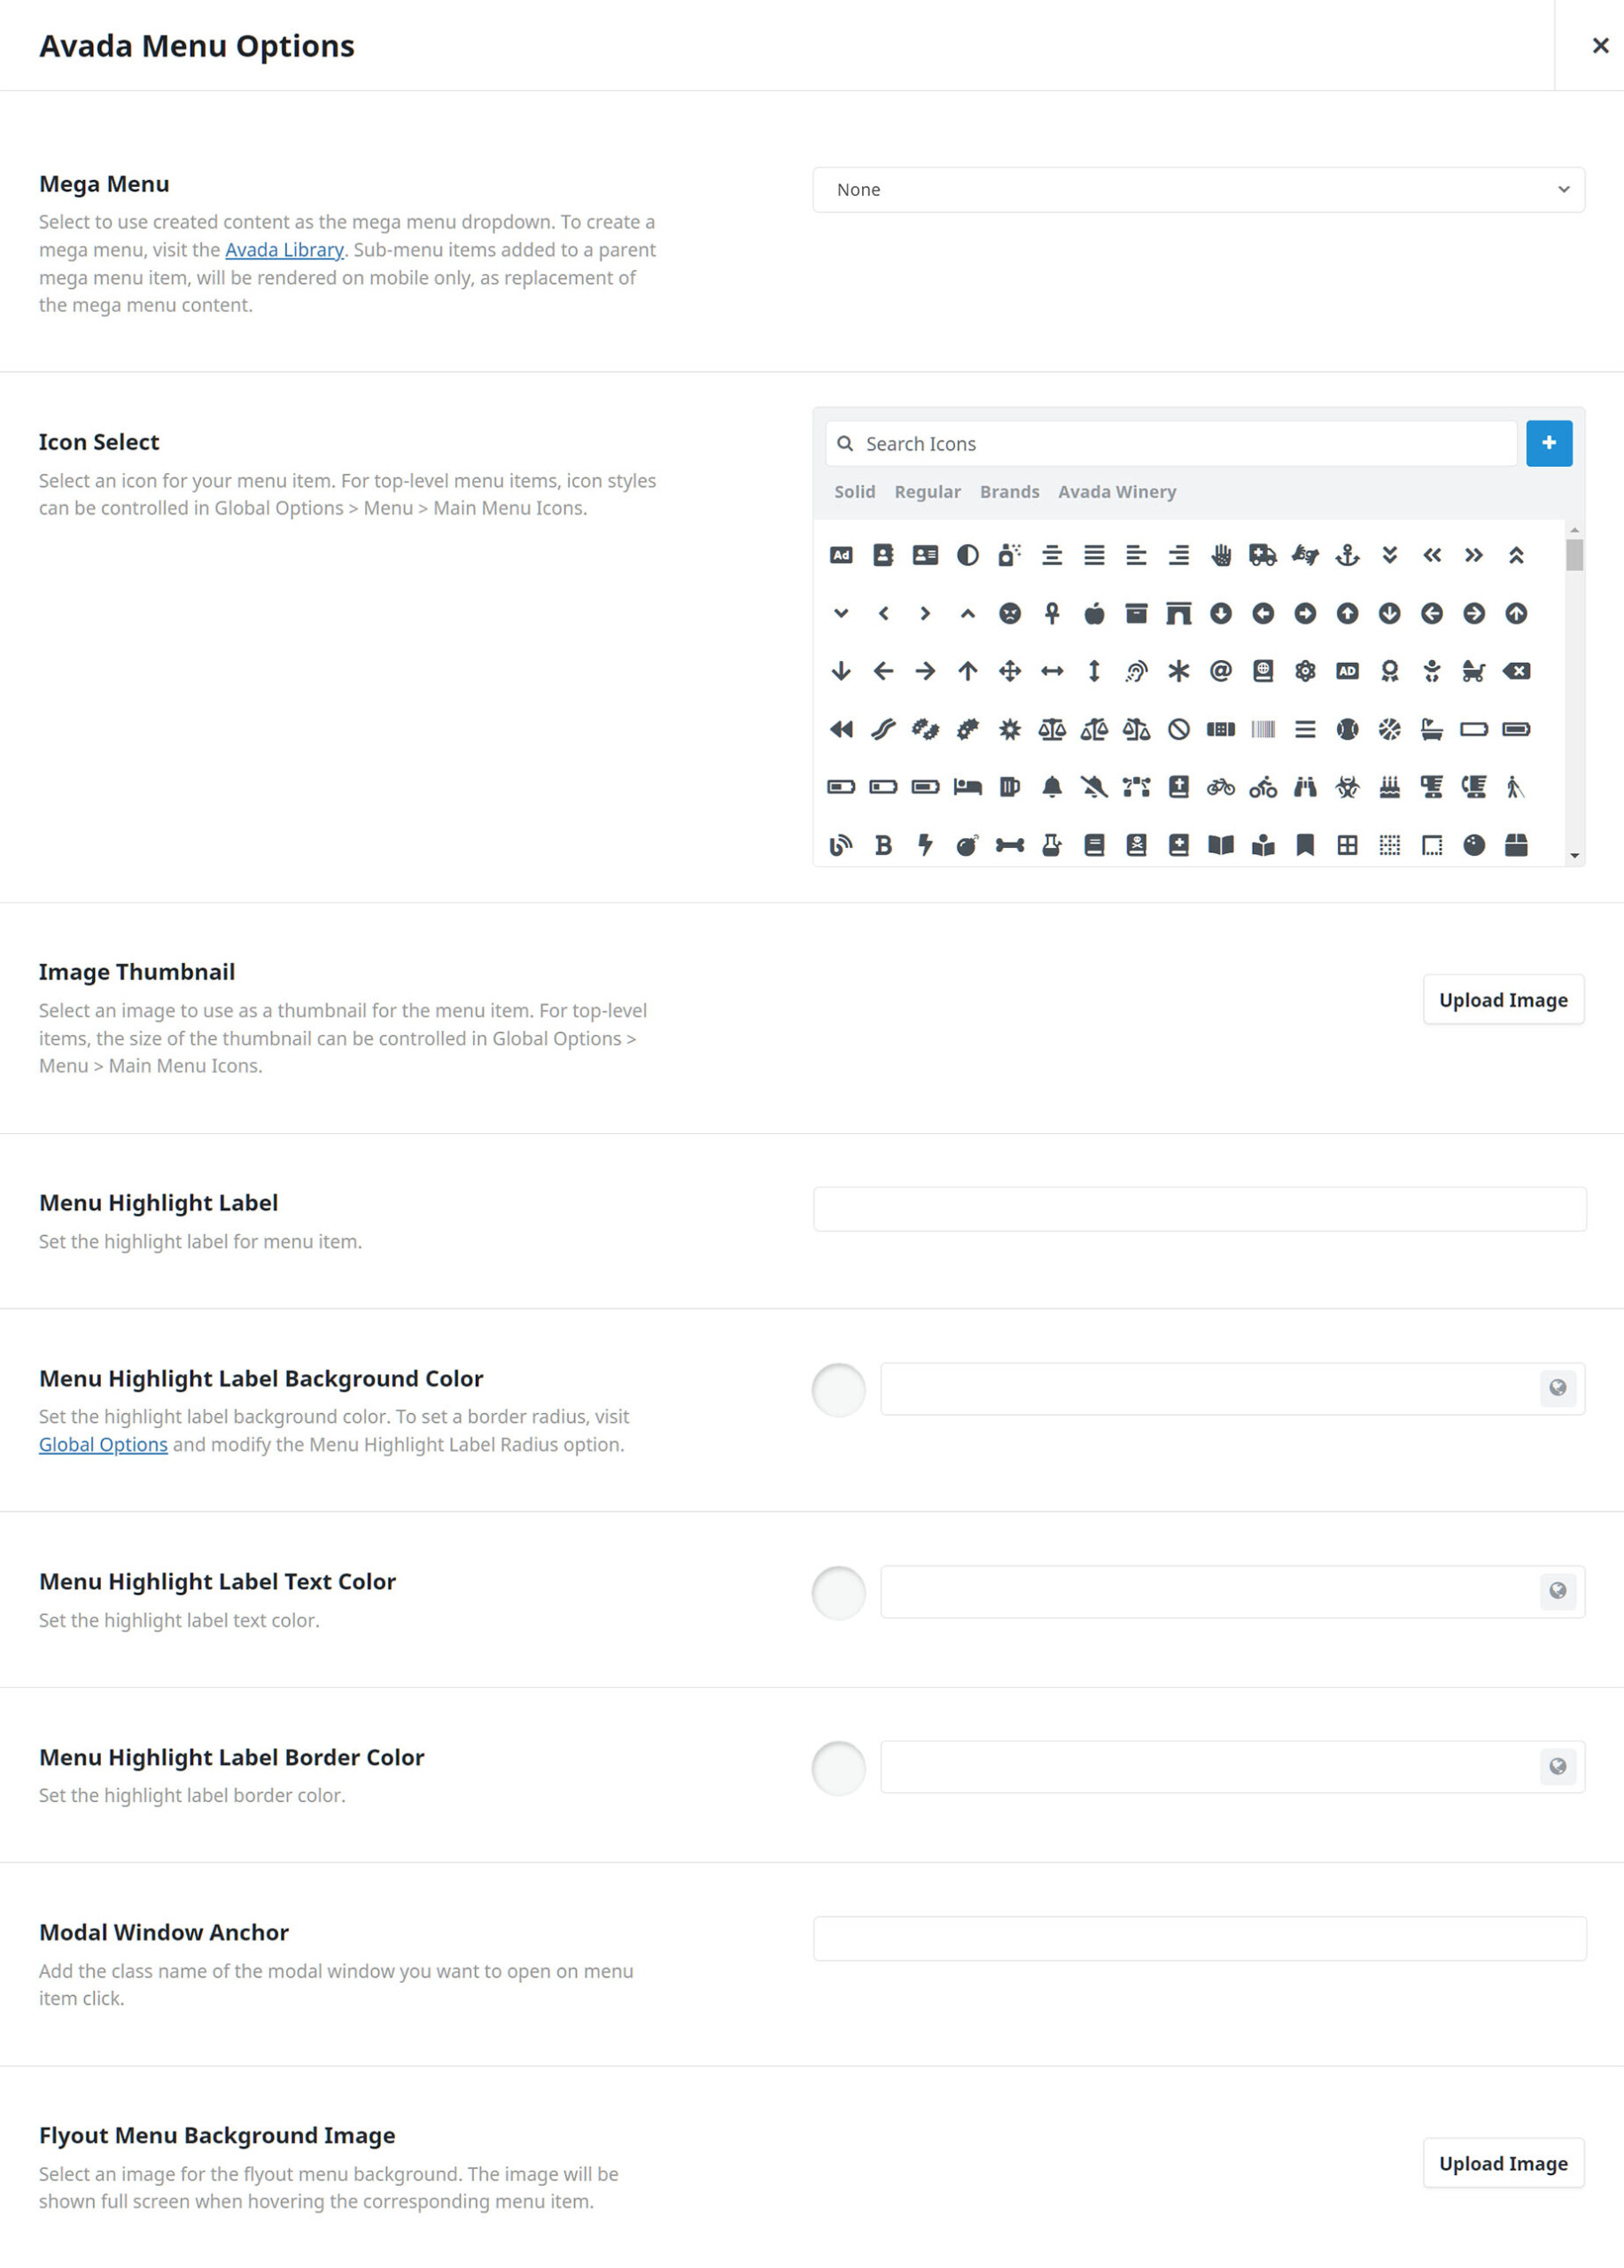Viewport: 1624px width, 2268px height.
Task: Choose the bicycle icon
Action: point(1221,787)
